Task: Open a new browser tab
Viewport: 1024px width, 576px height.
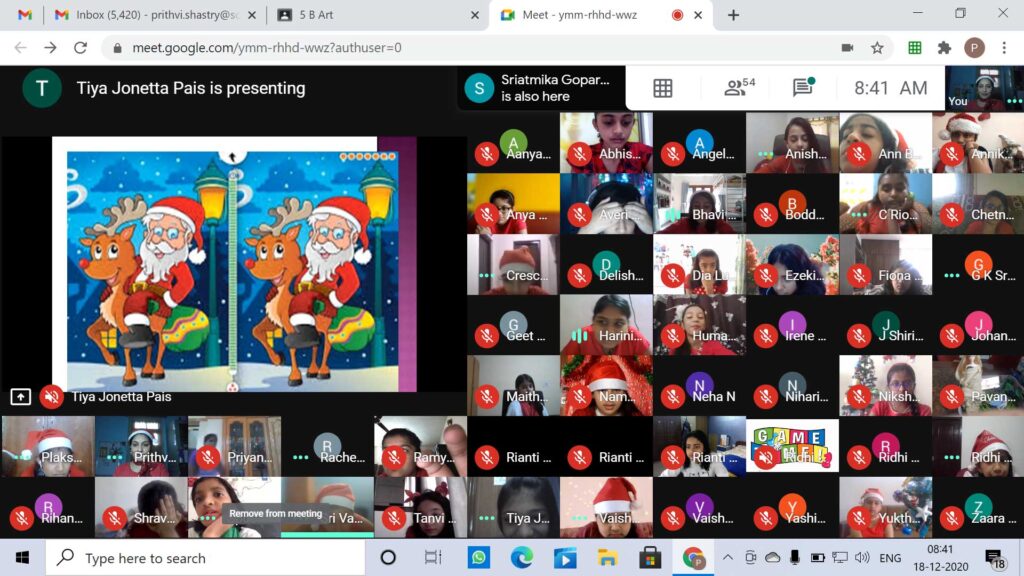Action: pos(733,15)
